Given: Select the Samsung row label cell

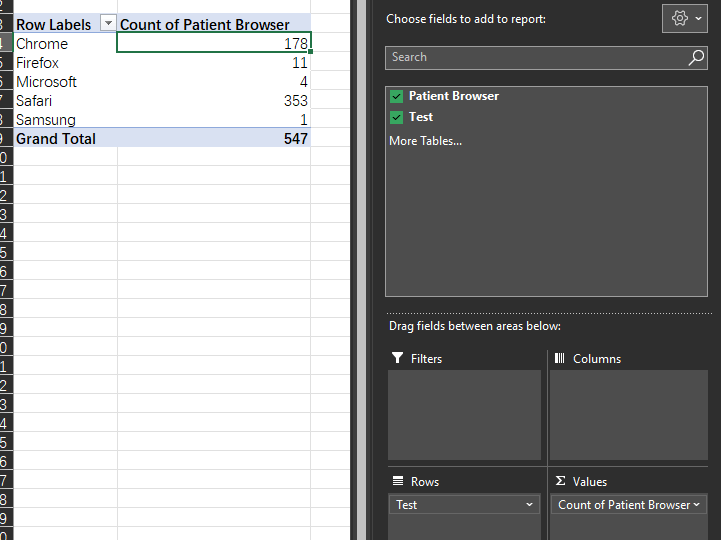Looking at the screenshot, I should click(x=65, y=120).
